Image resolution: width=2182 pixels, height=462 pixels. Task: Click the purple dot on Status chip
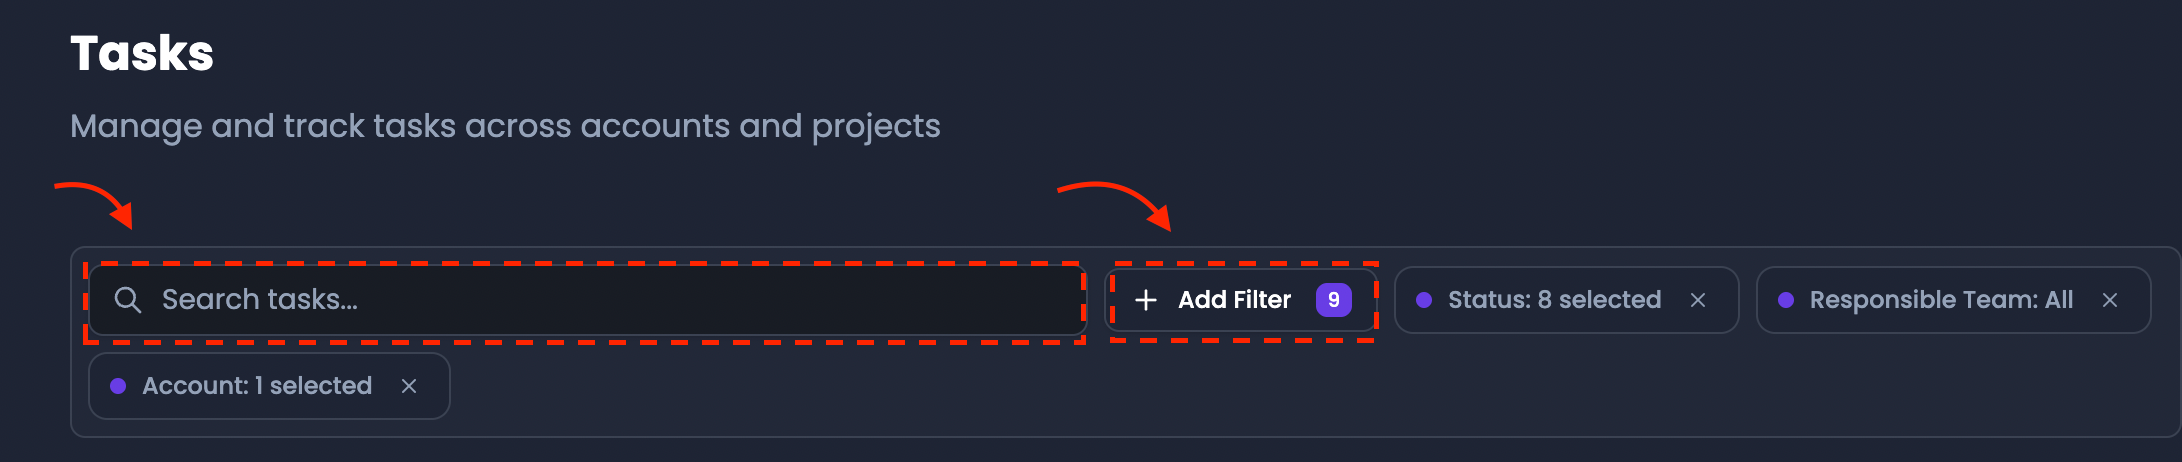tap(1424, 300)
